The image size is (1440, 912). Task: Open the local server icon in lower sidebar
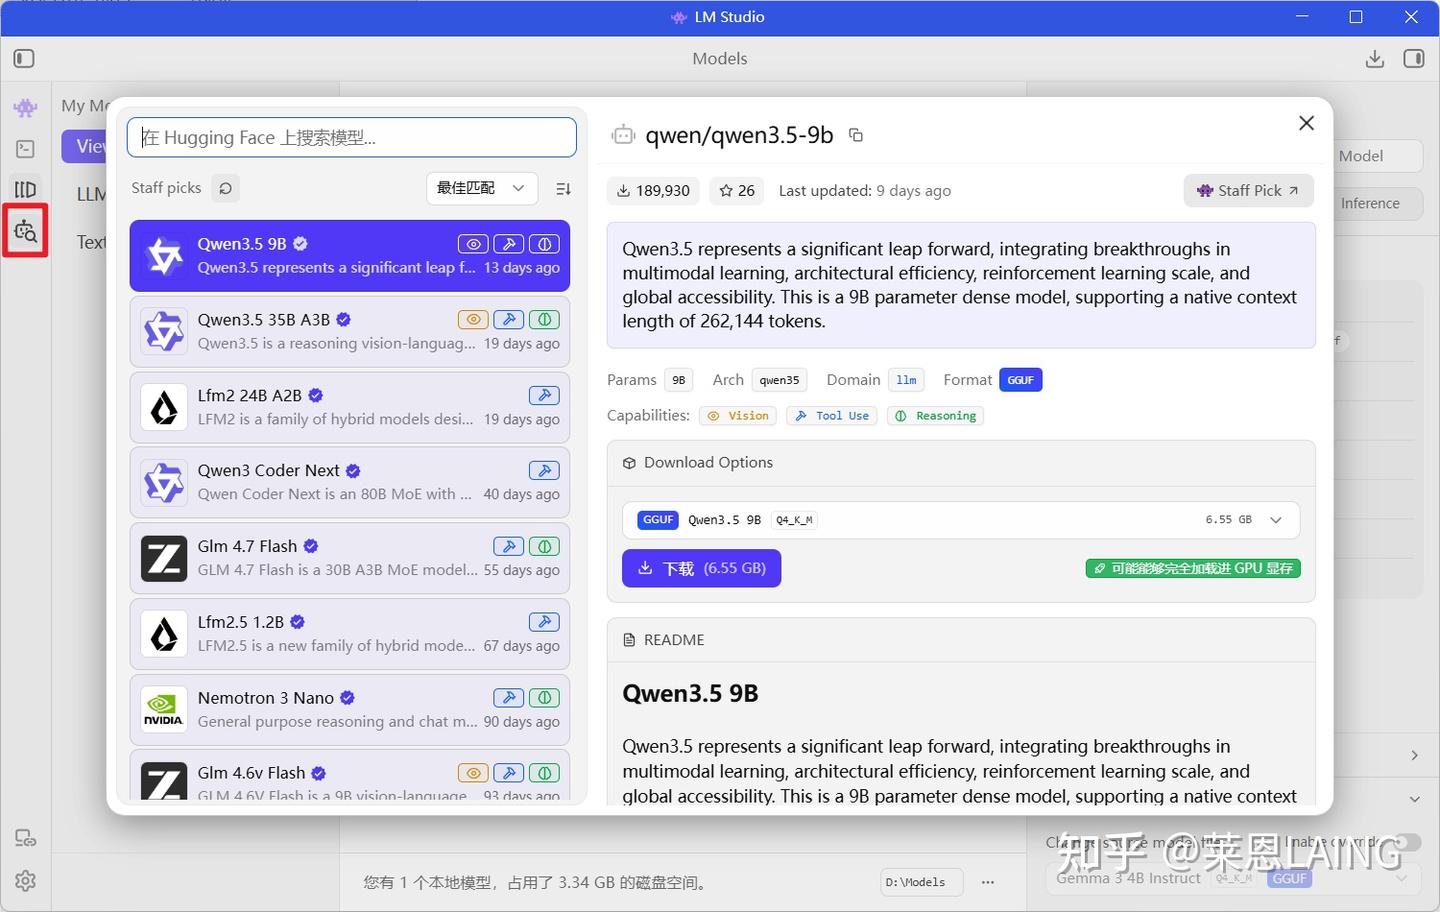[25, 838]
